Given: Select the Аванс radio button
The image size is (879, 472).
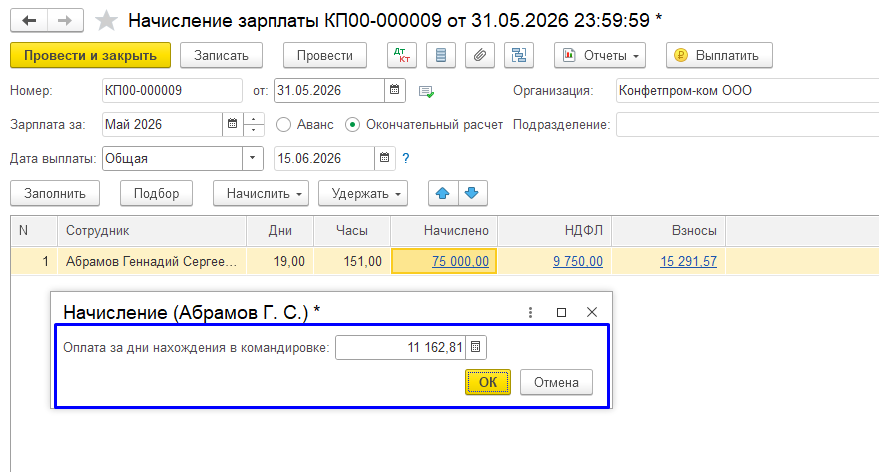Looking at the screenshot, I should [x=284, y=124].
